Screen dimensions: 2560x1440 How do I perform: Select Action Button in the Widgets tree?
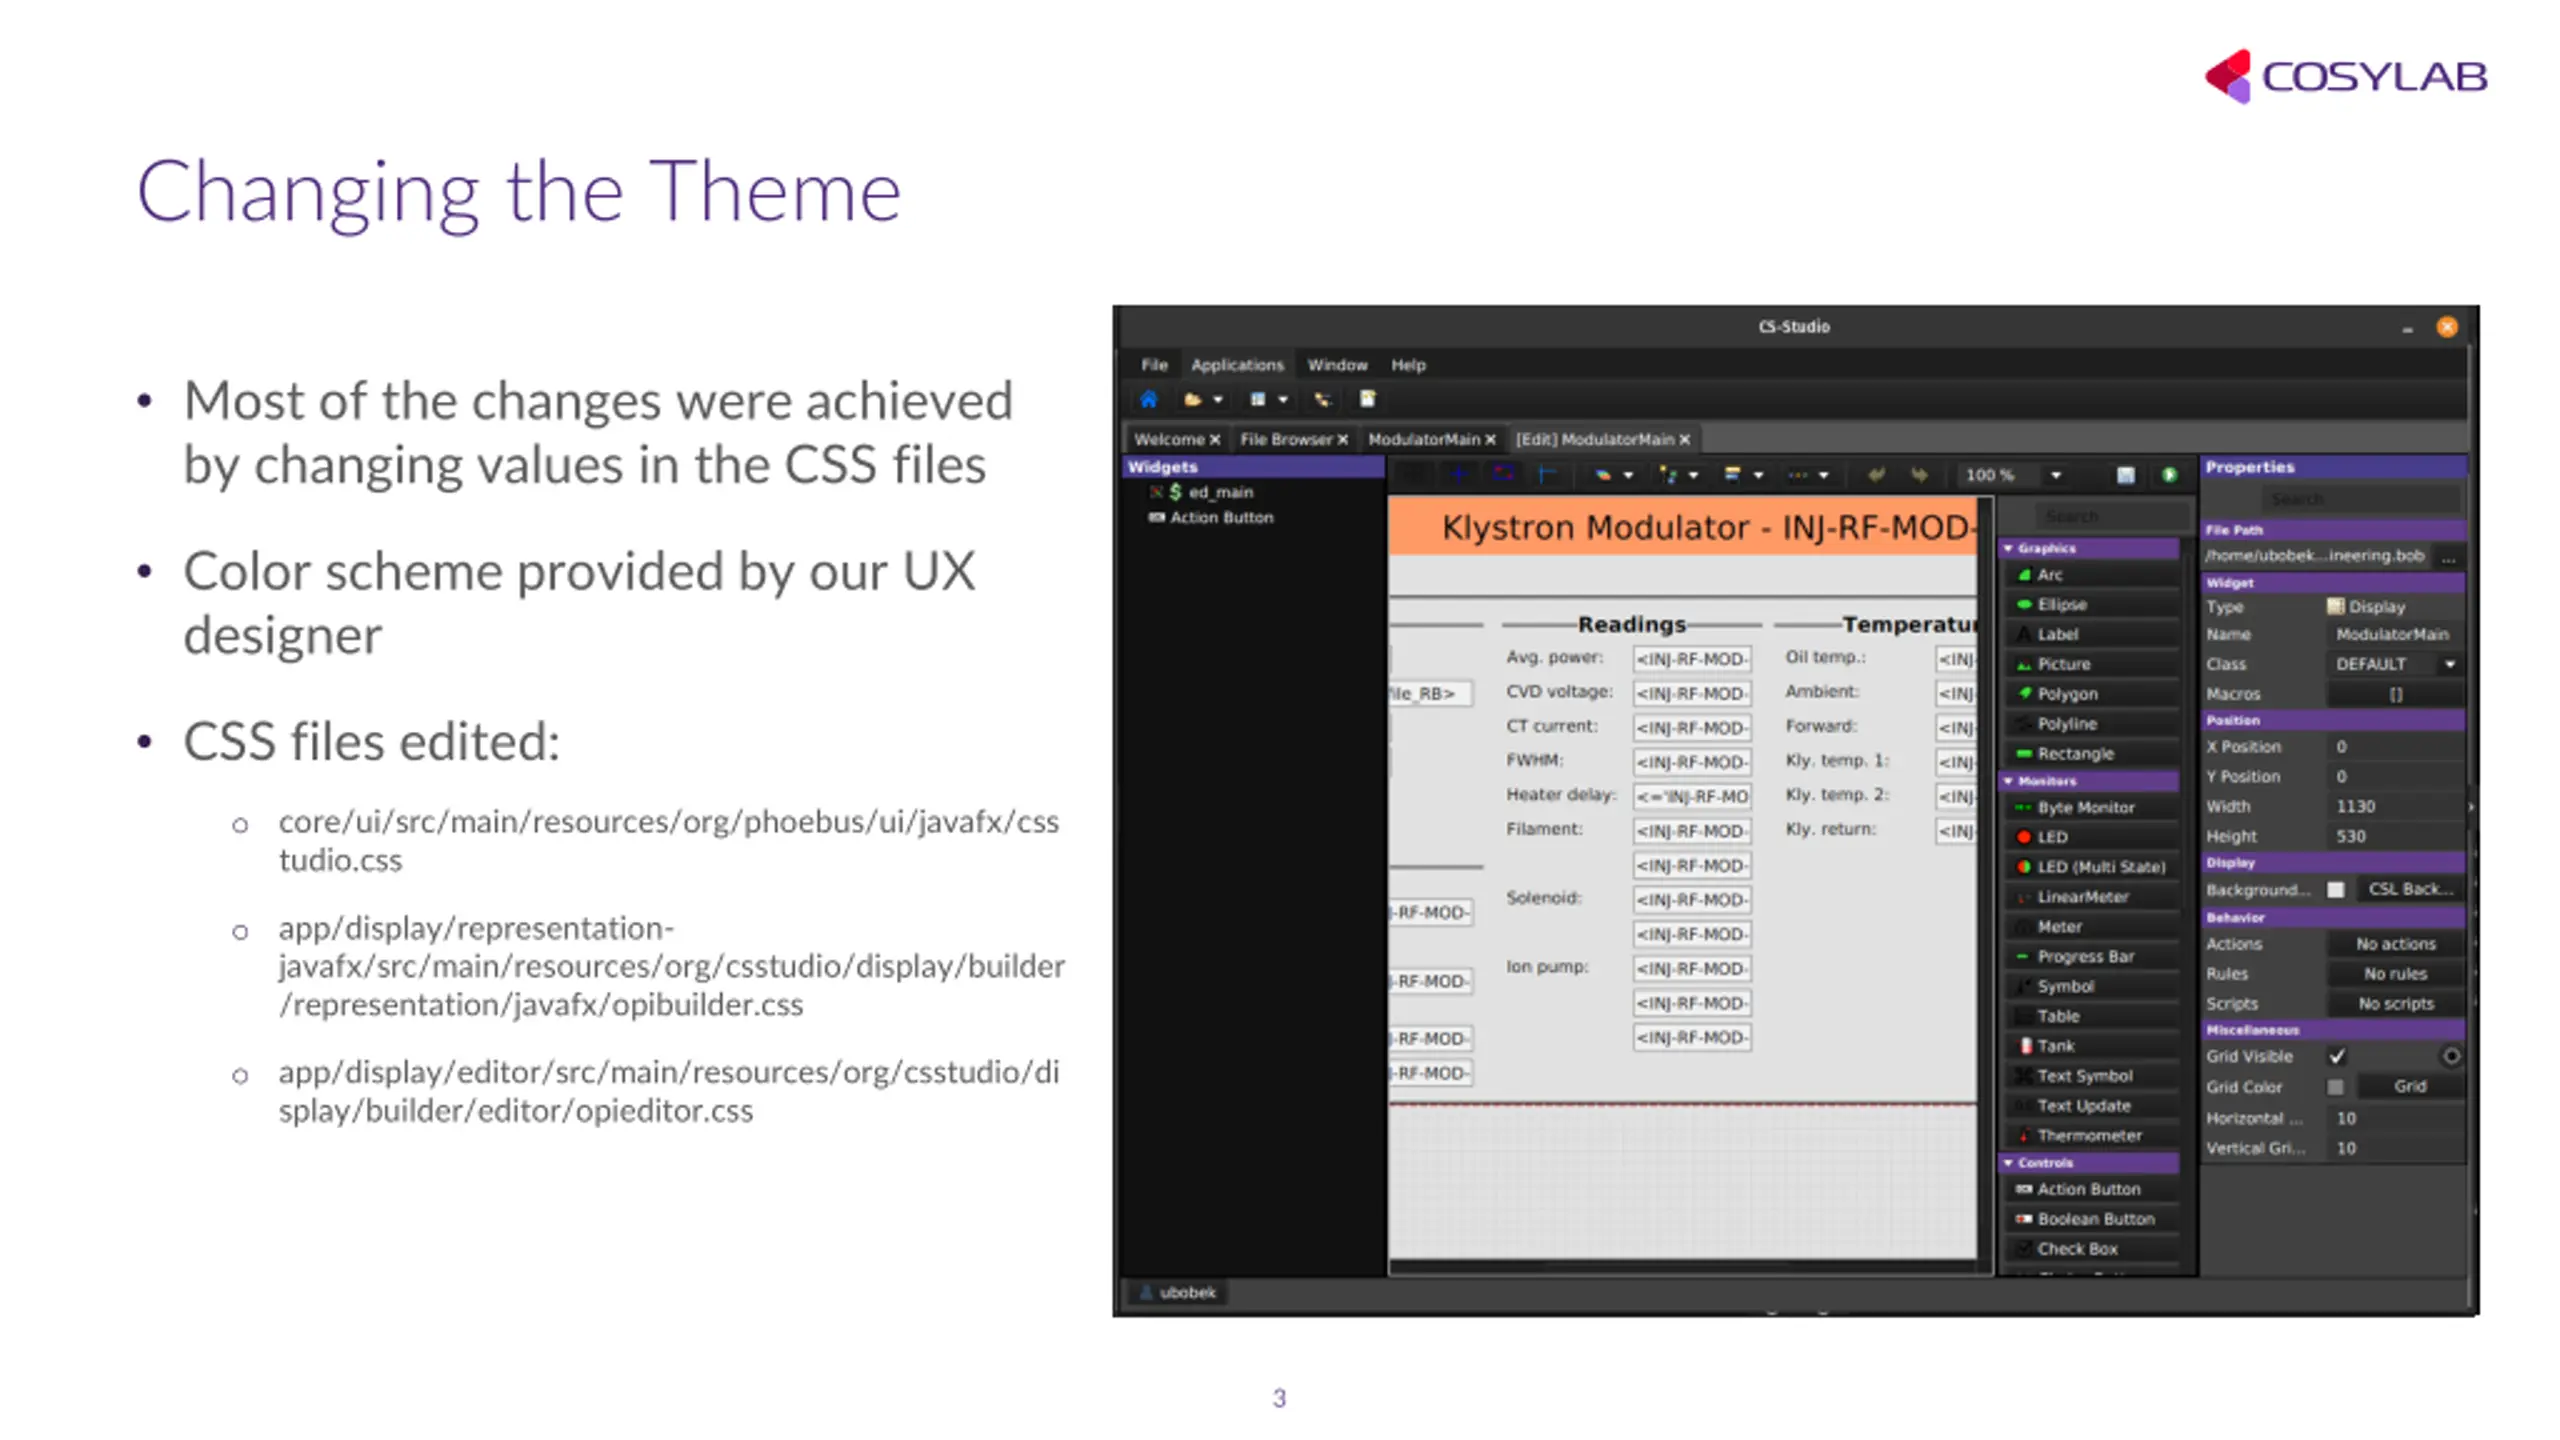click(1211, 518)
